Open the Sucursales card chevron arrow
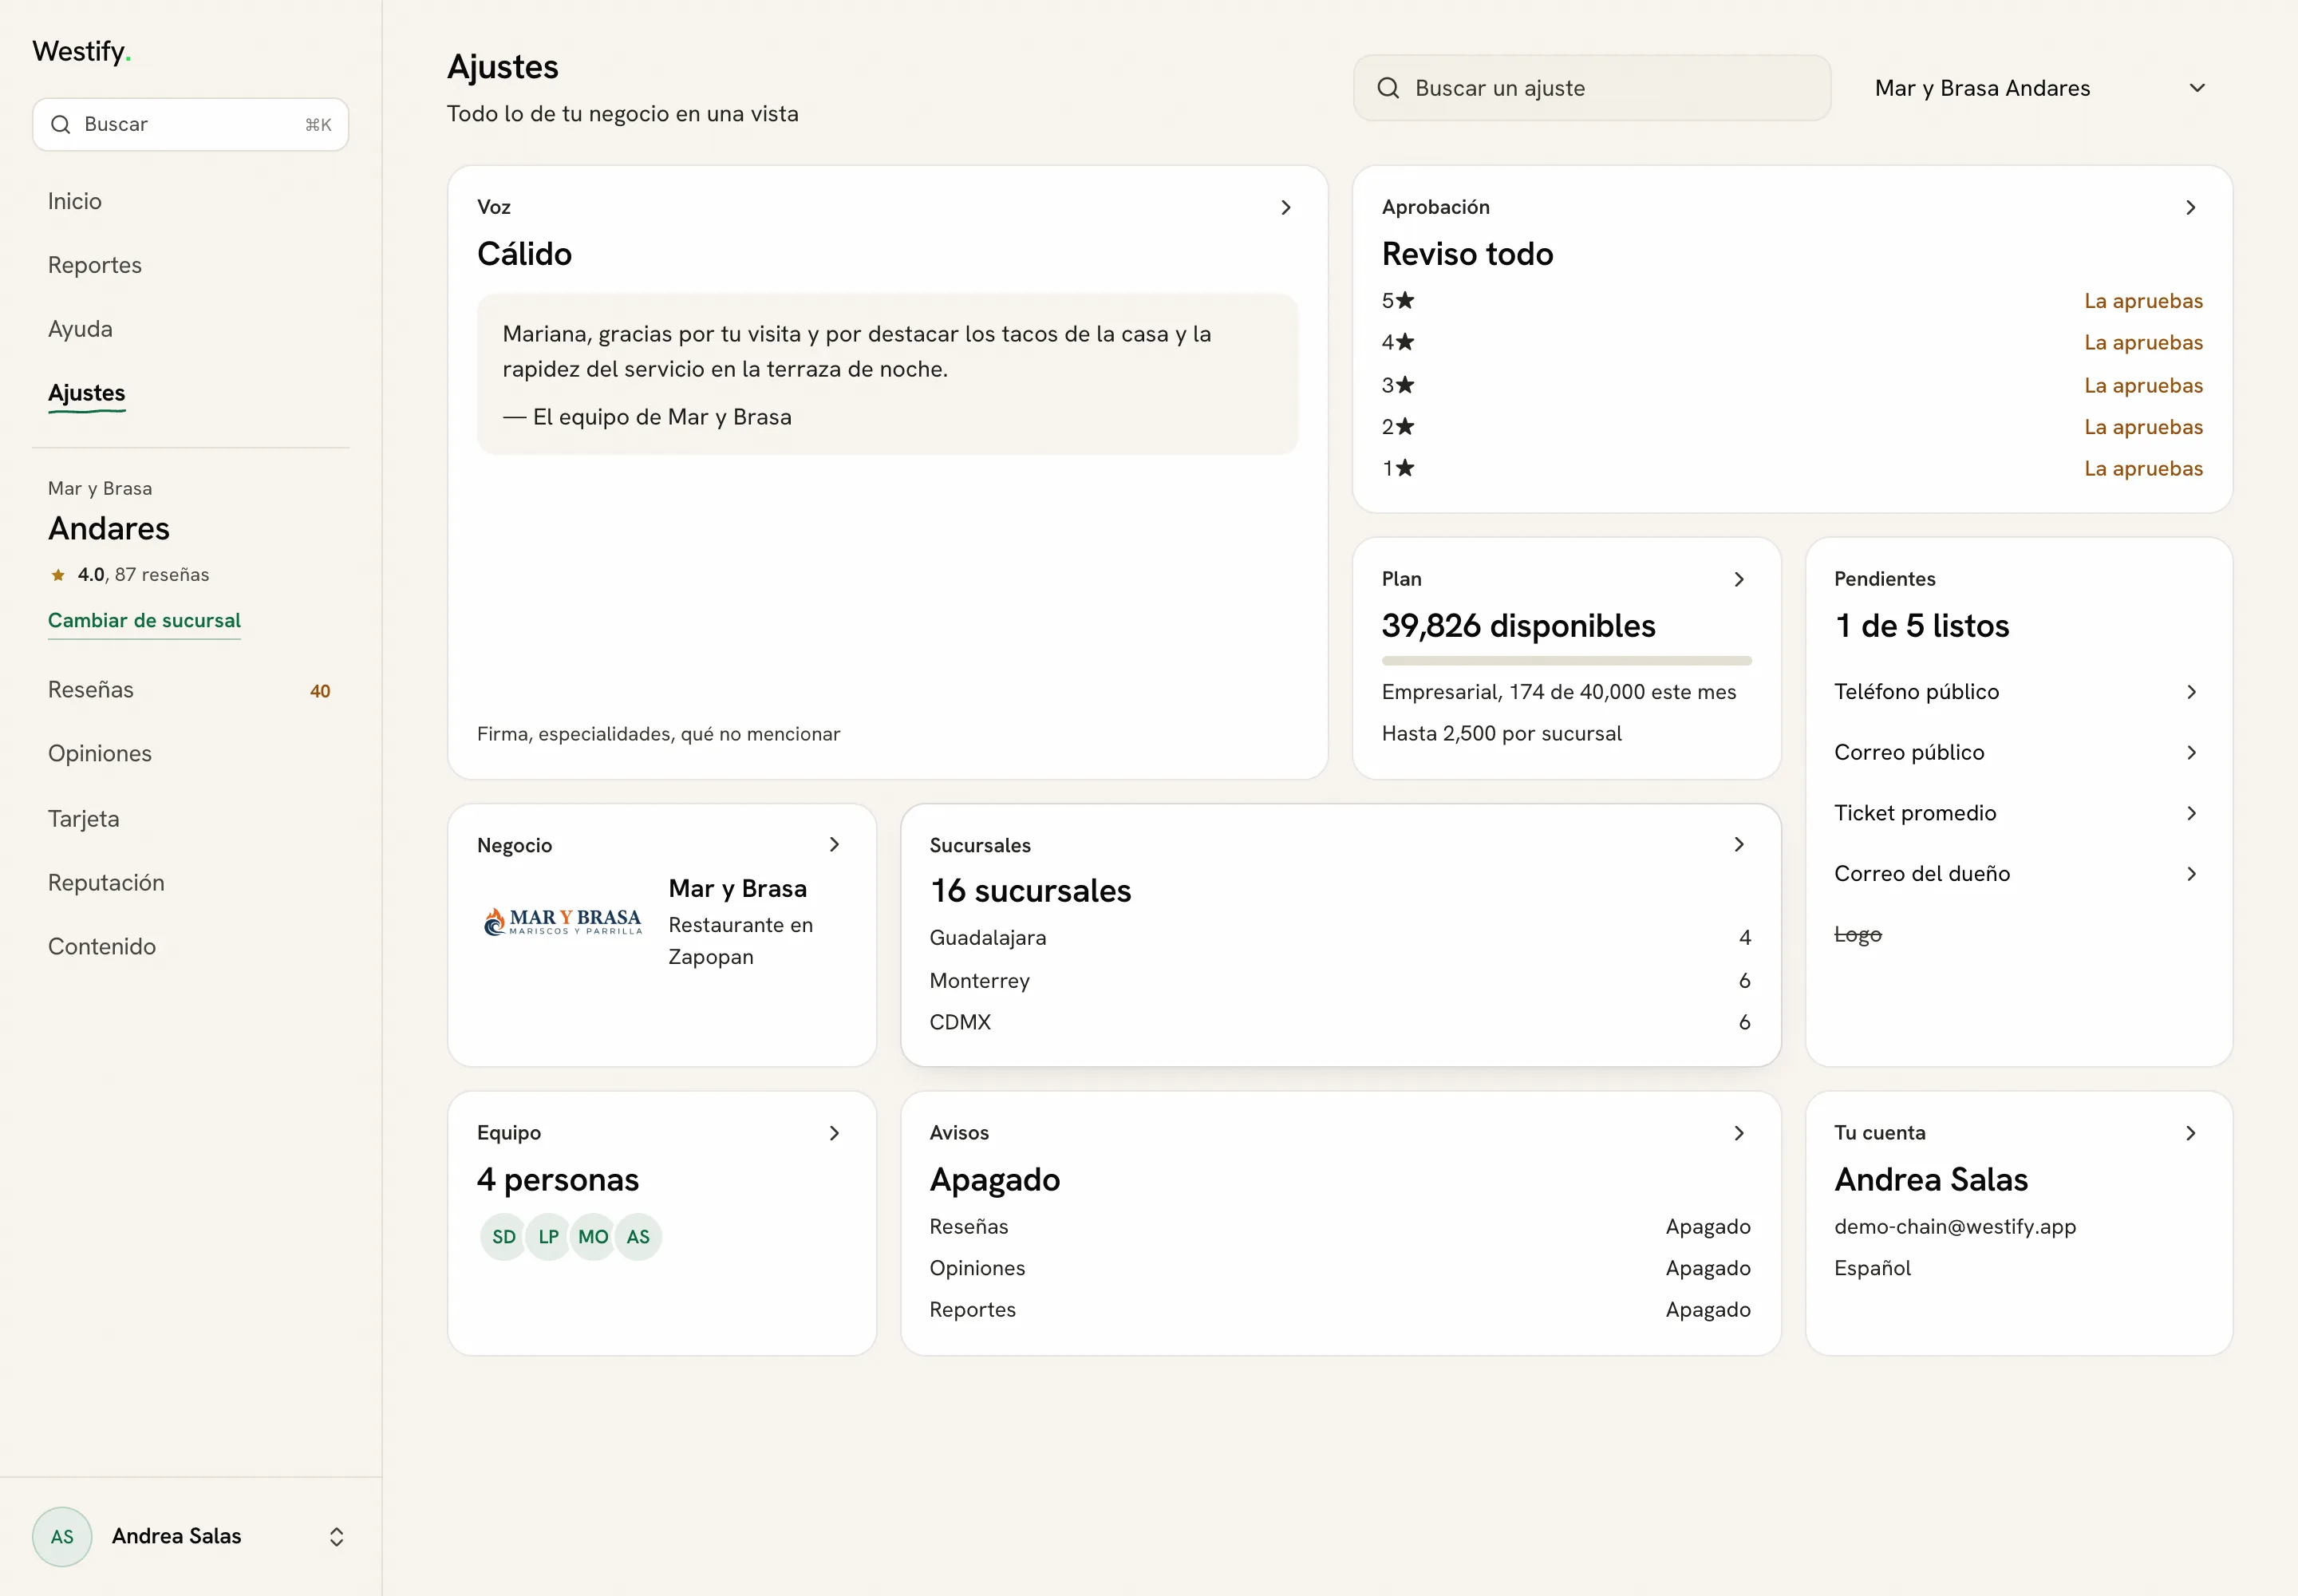This screenshot has height=1596, width=2298. click(x=1739, y=845)
